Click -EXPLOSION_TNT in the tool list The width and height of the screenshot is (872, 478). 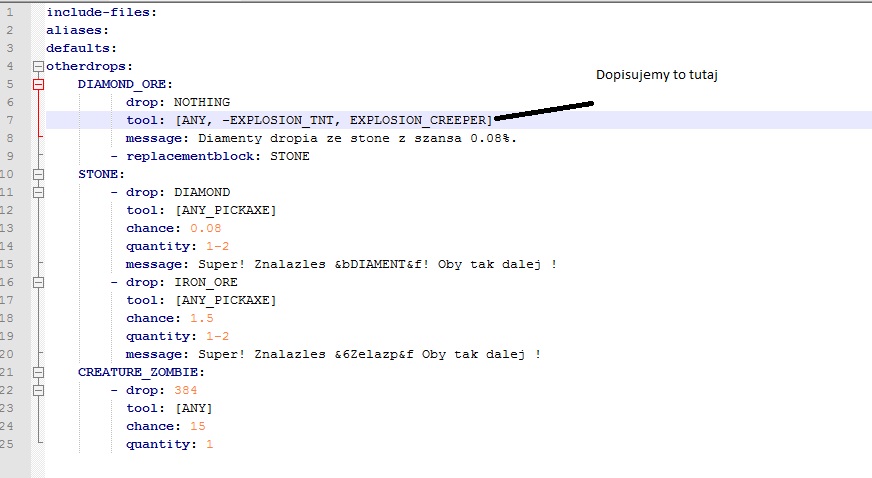click(x=278, y=120)
